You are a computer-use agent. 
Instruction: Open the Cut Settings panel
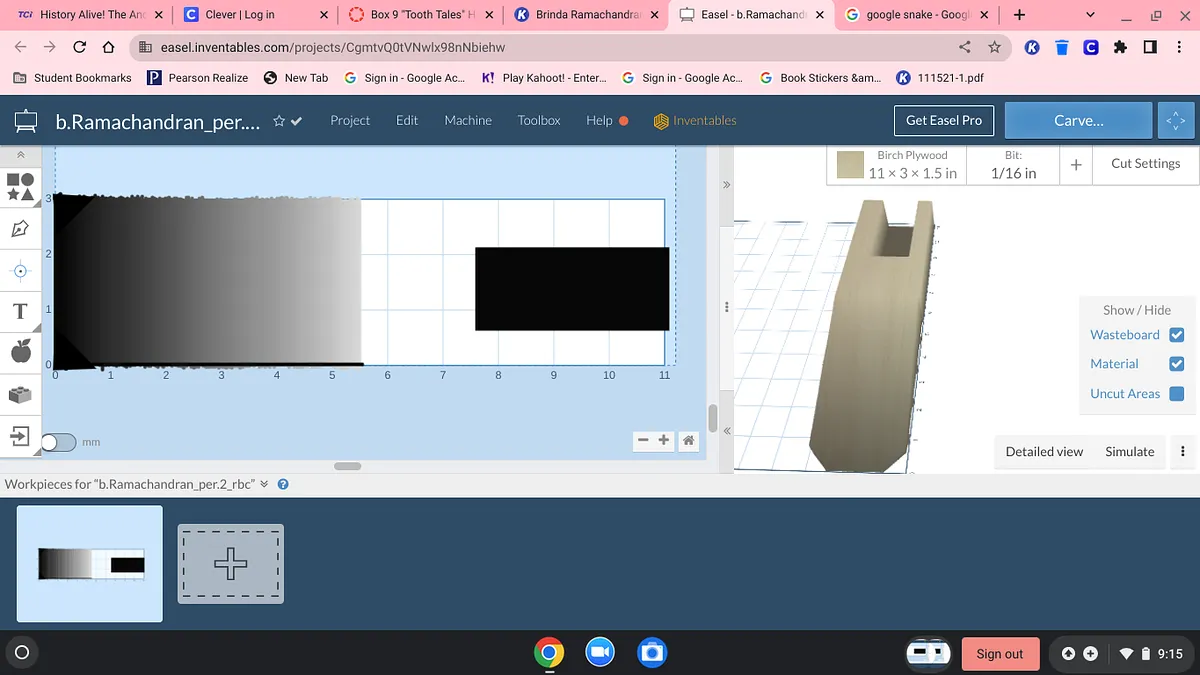[x=1145, y=164]
